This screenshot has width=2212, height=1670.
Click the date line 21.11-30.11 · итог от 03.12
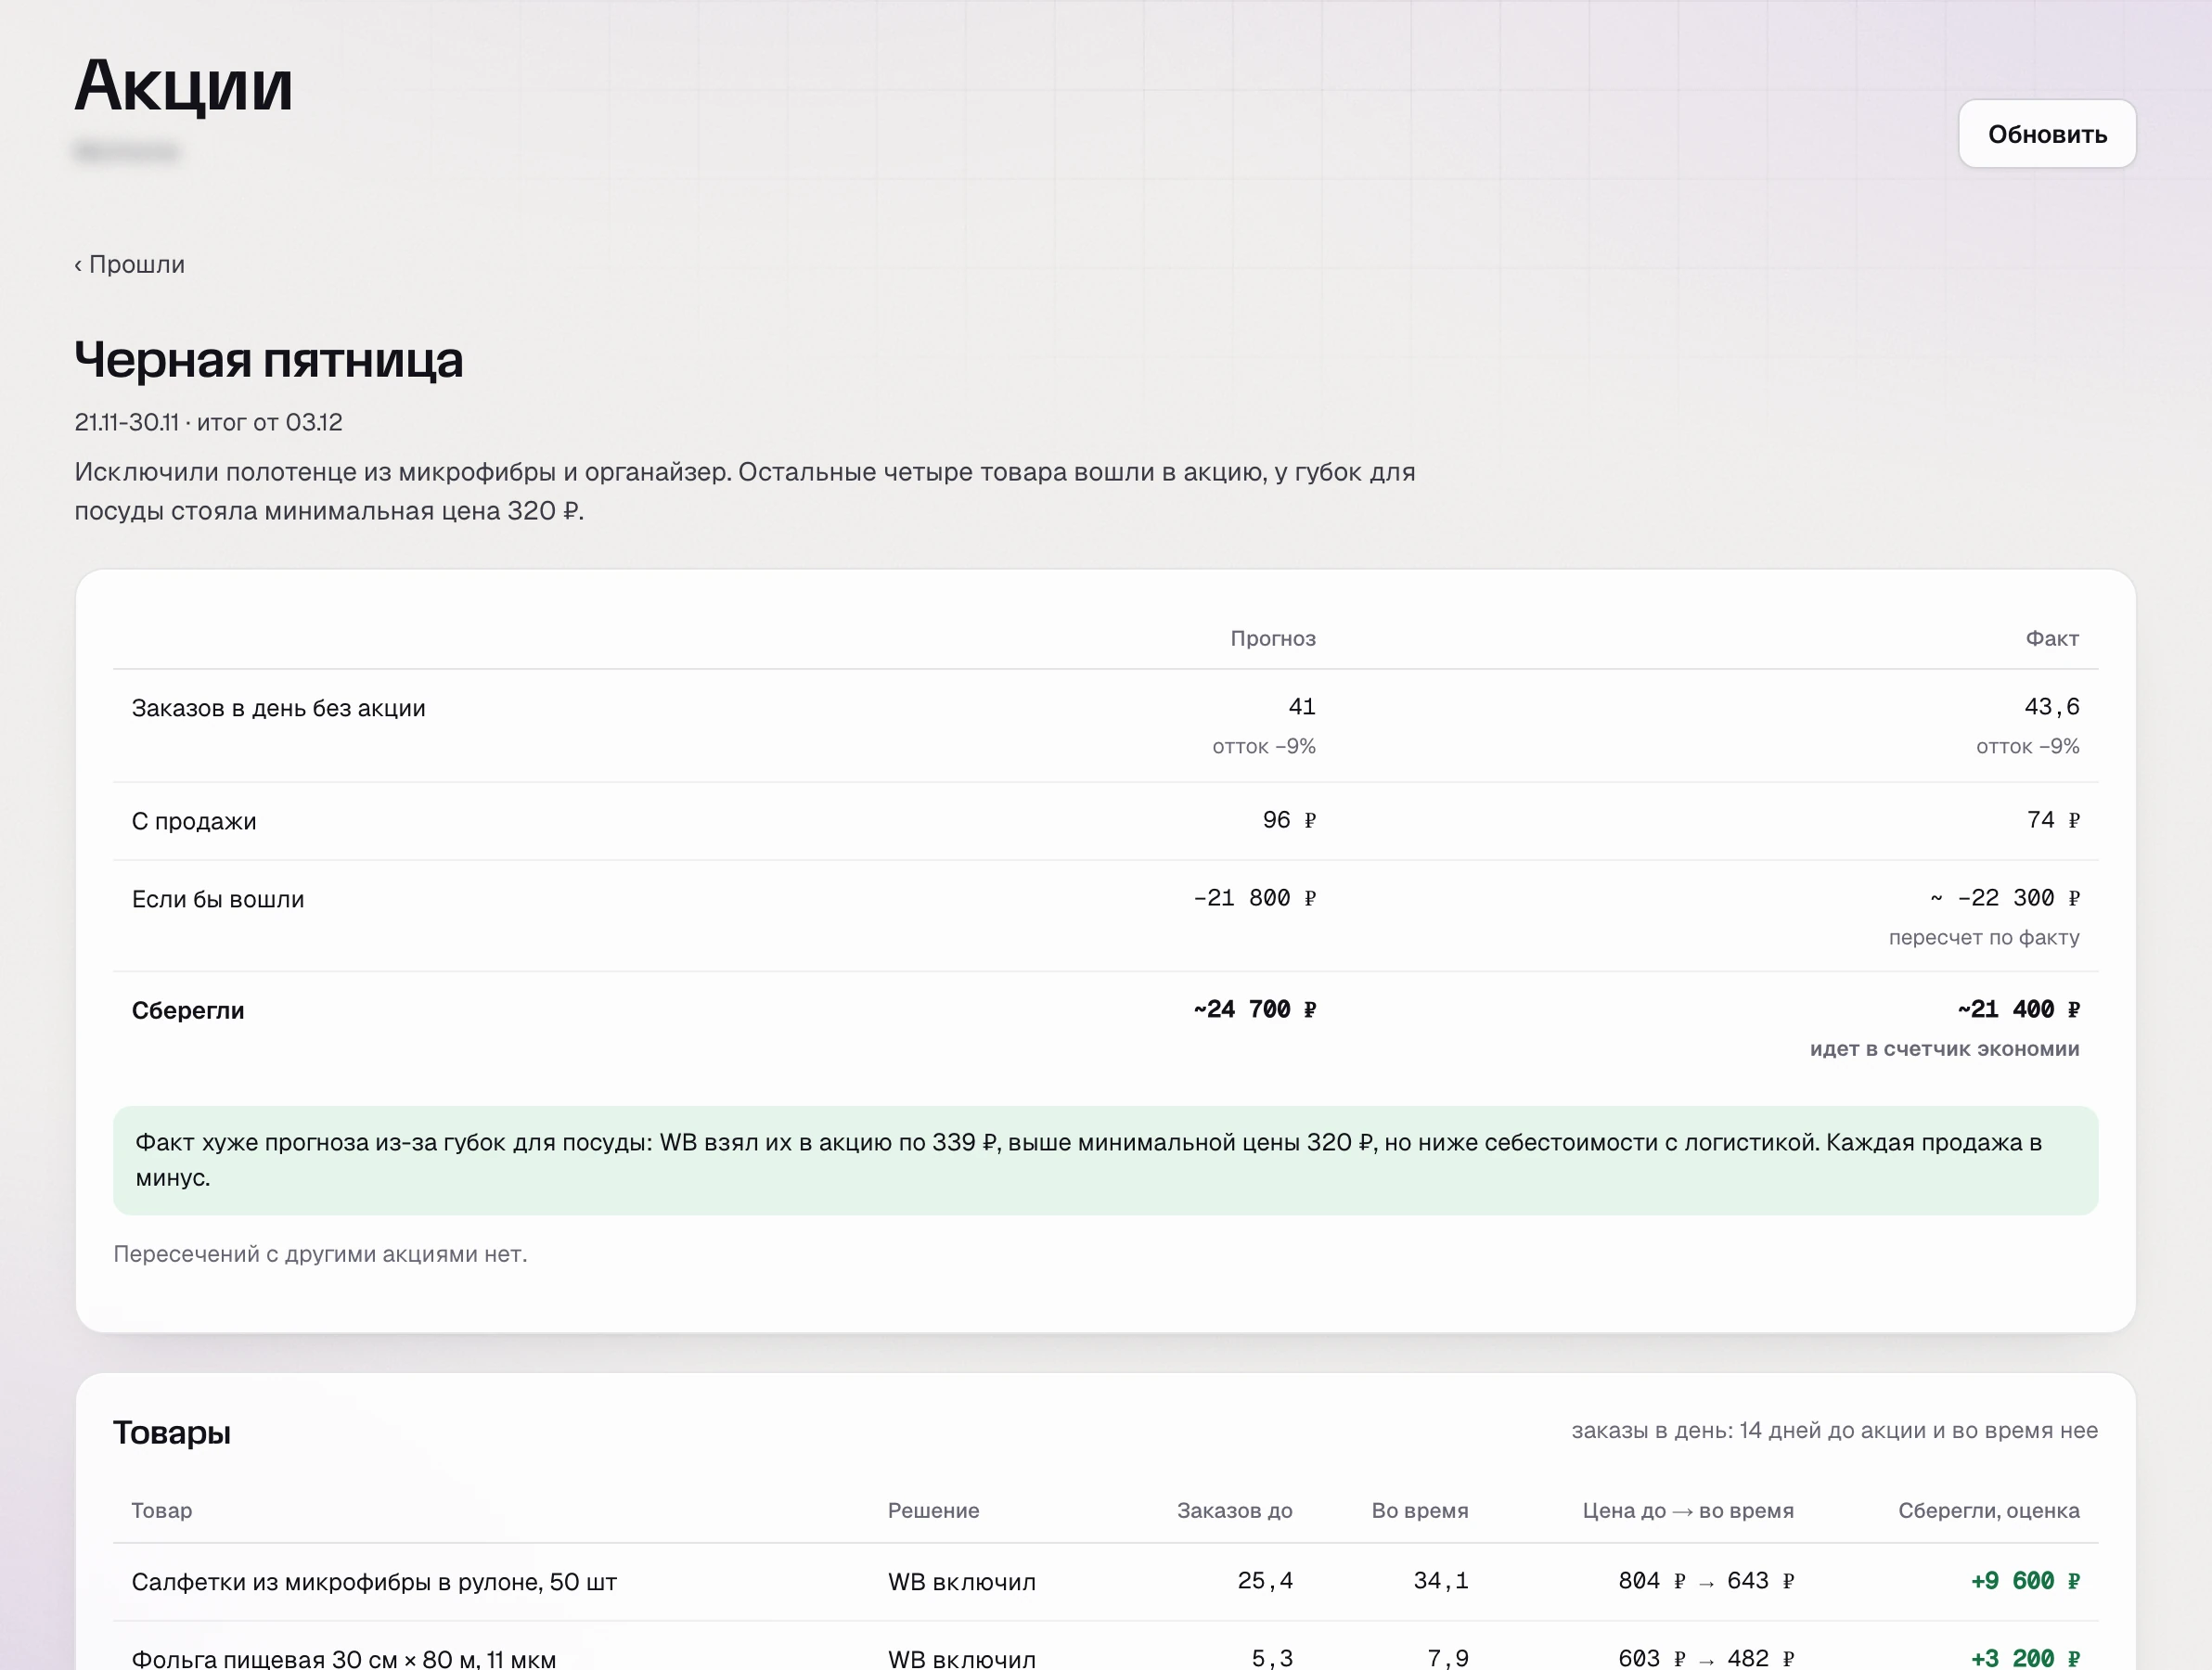click(x=208, y=422)
